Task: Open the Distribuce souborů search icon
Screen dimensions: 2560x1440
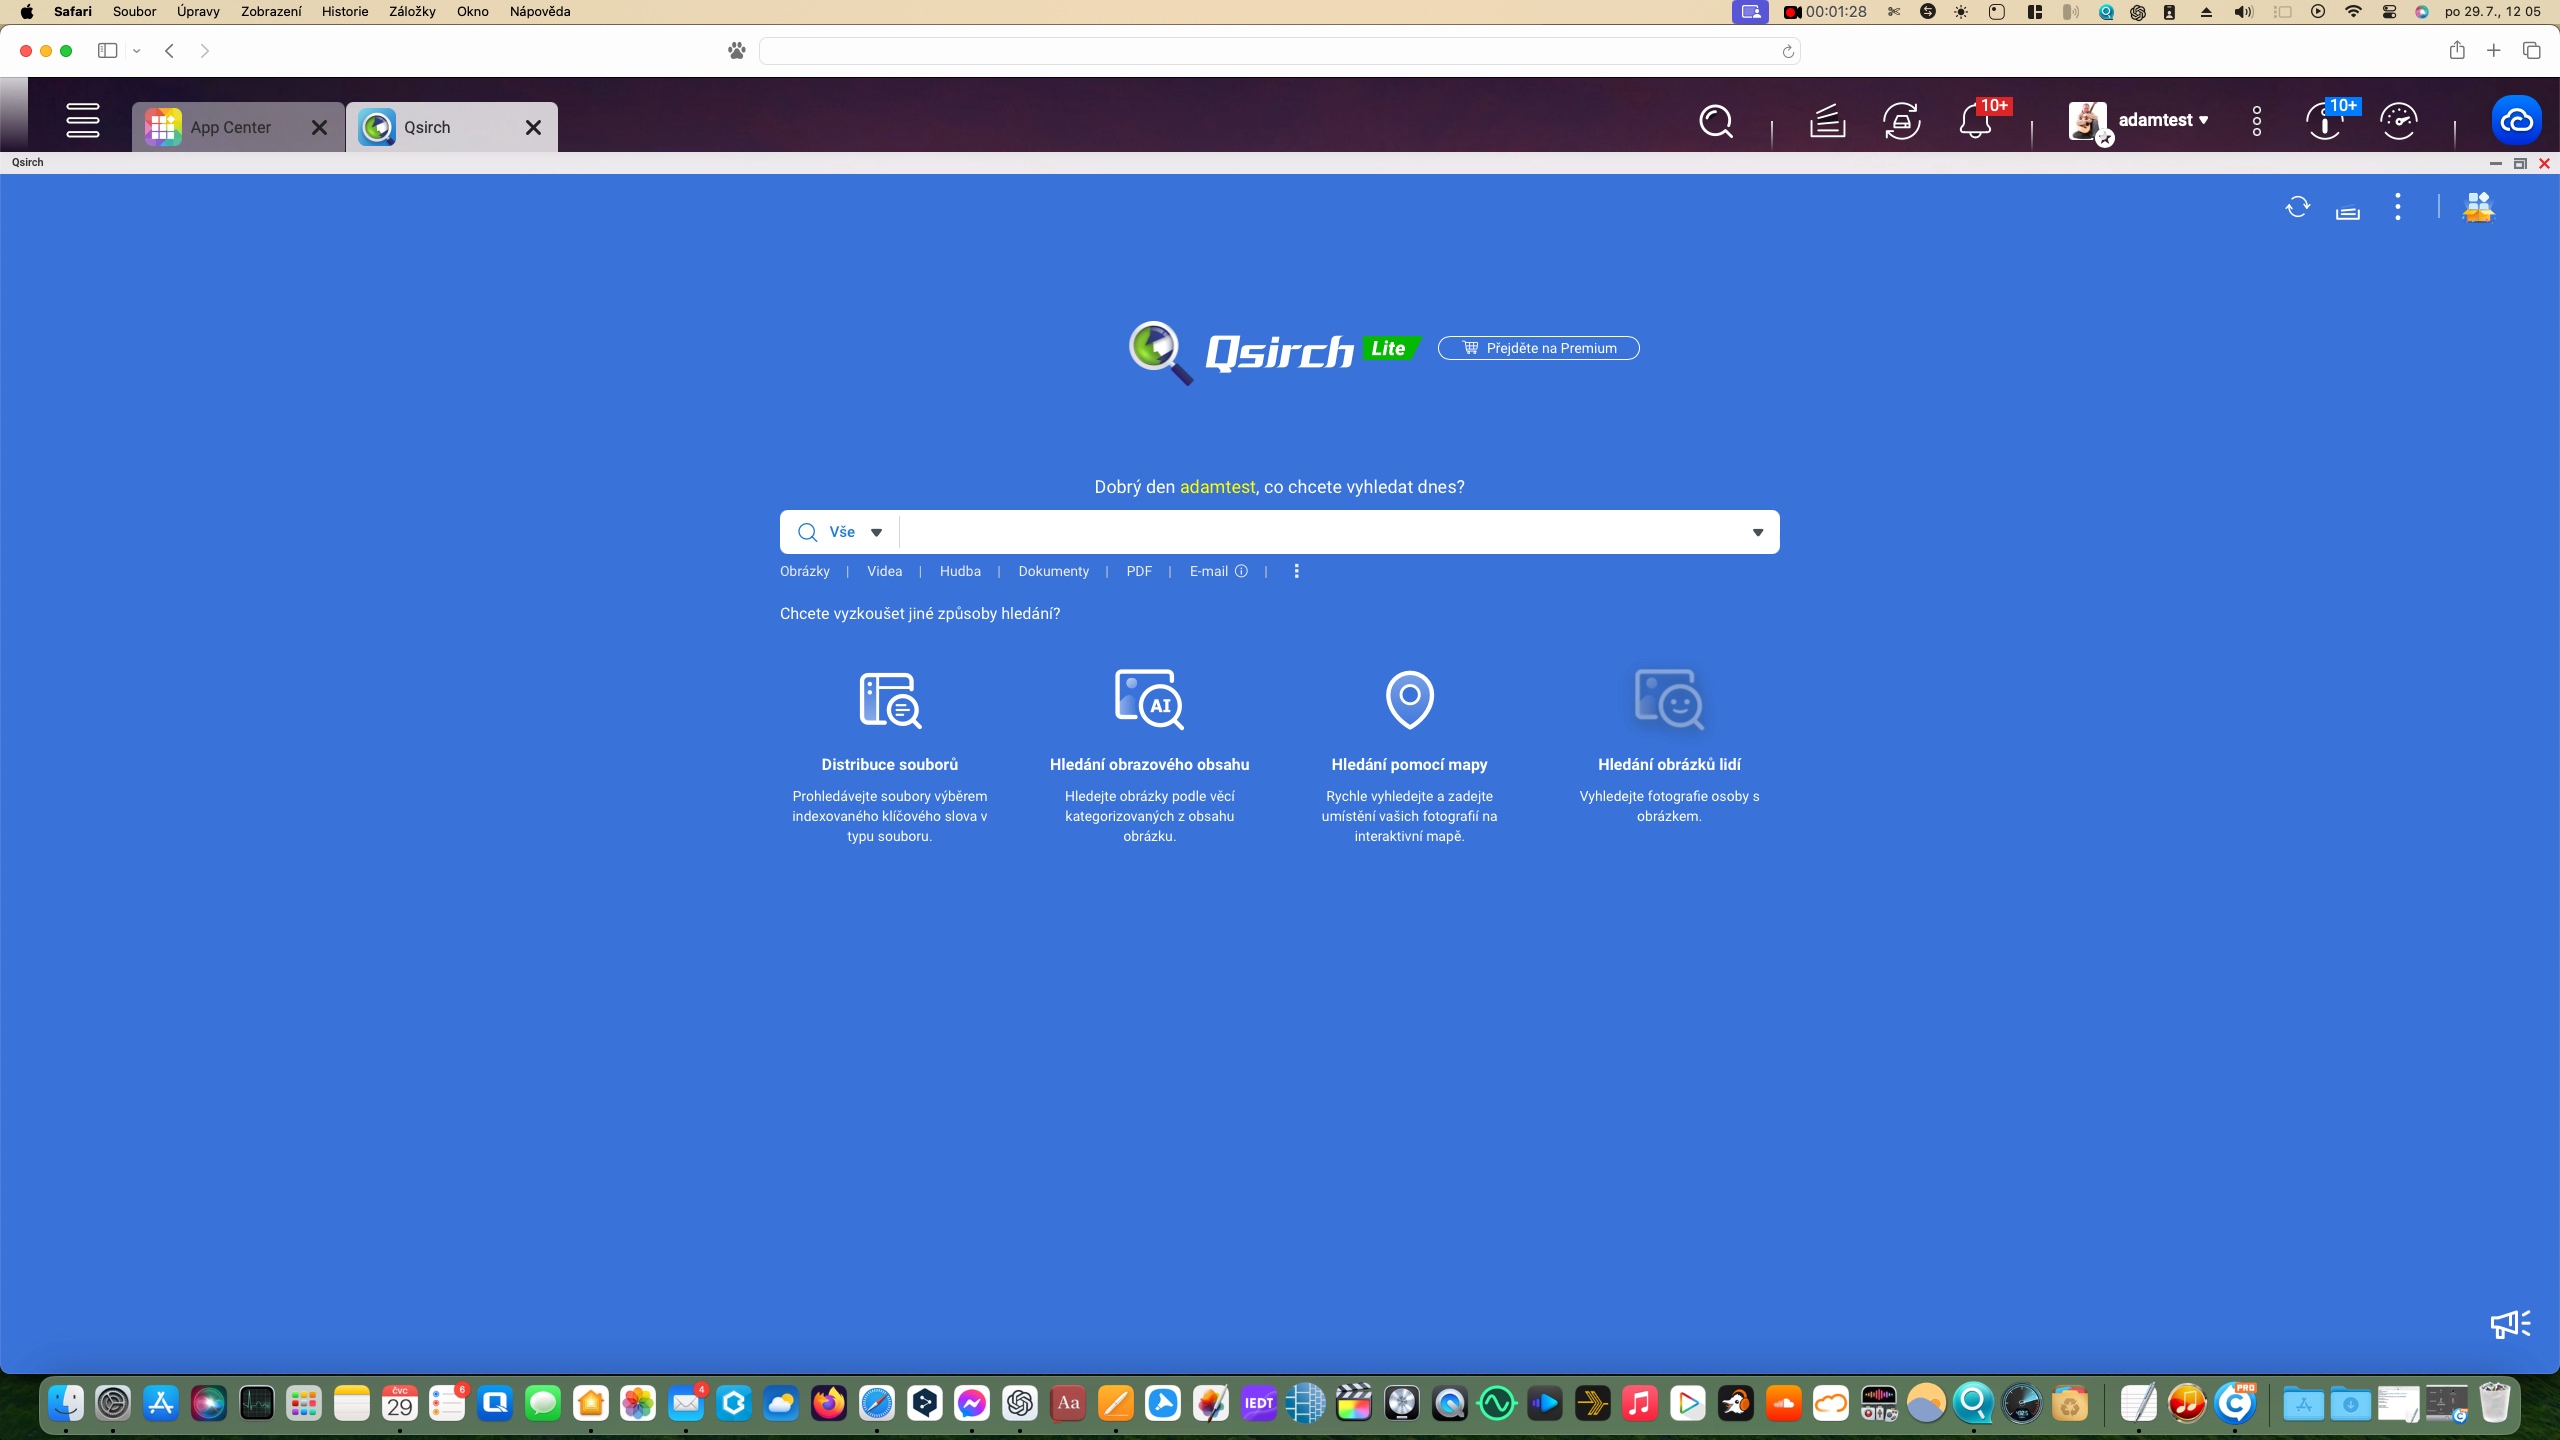Action: (x=889, y=699)
